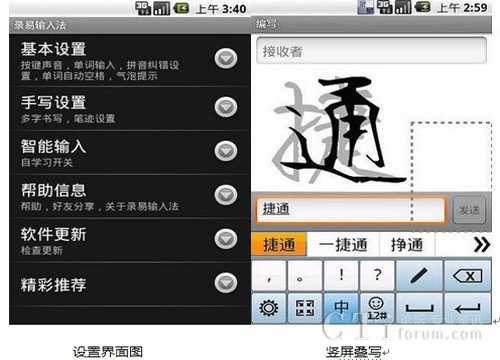This screenshot has width=500, height=360.
Task: Choose candidate 一捷通
Action: pos(343,245)
